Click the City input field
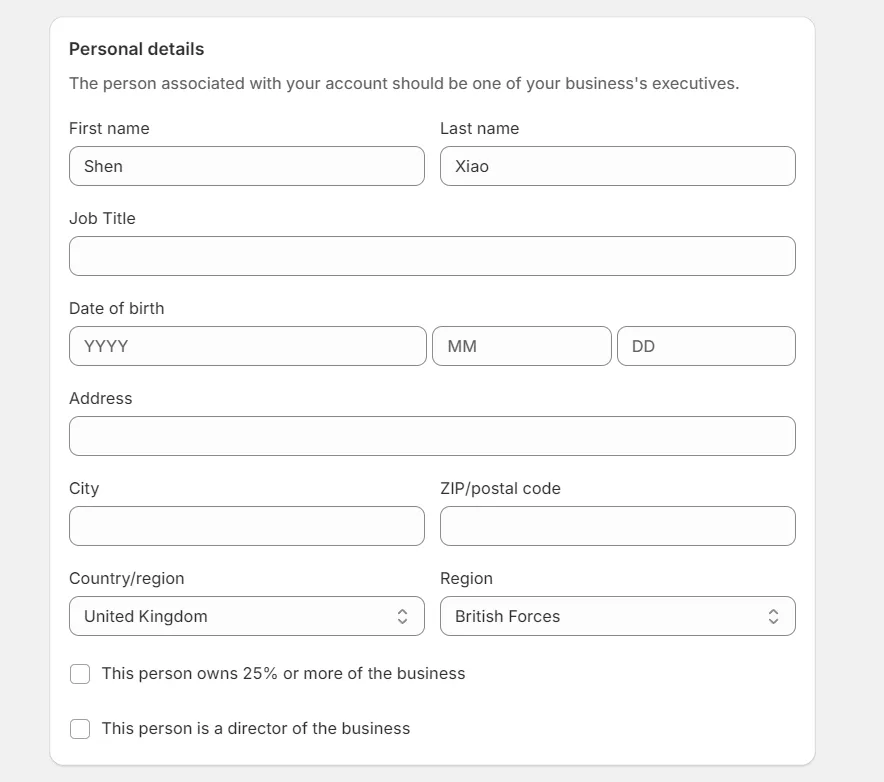The height and width of the screenshot is (782, 884). click(246, 526)
